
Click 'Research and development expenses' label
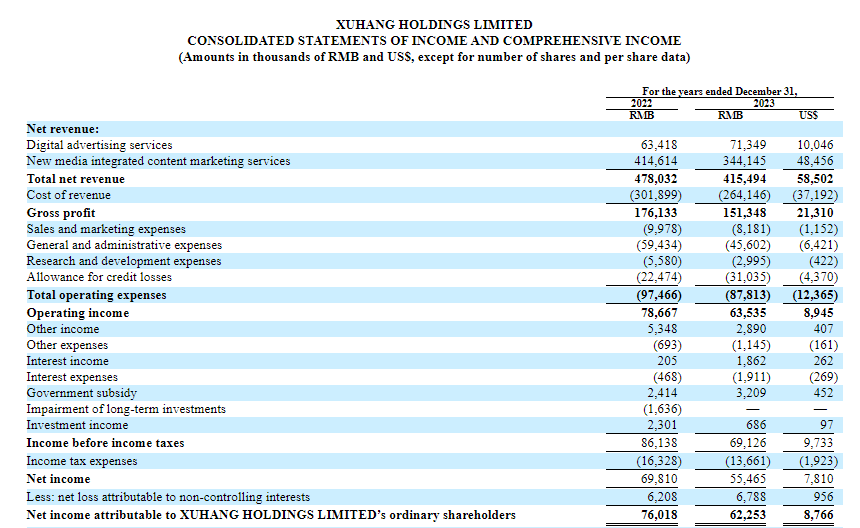124,261
